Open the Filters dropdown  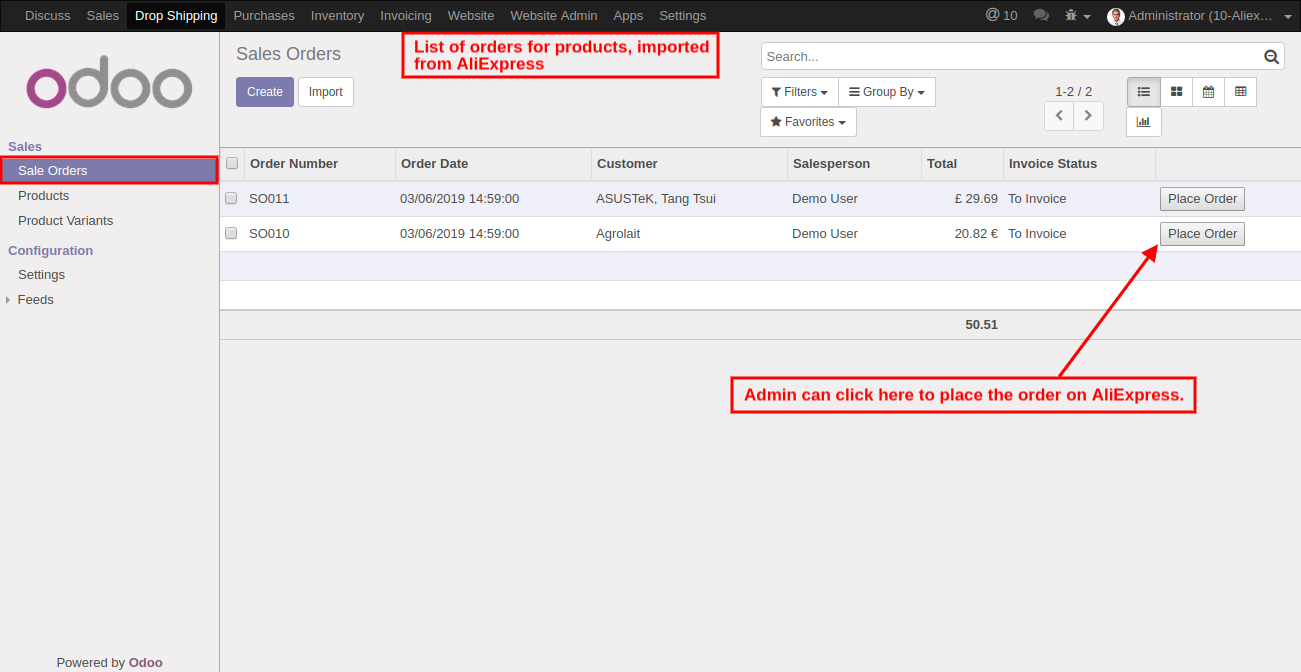(799, 92)
